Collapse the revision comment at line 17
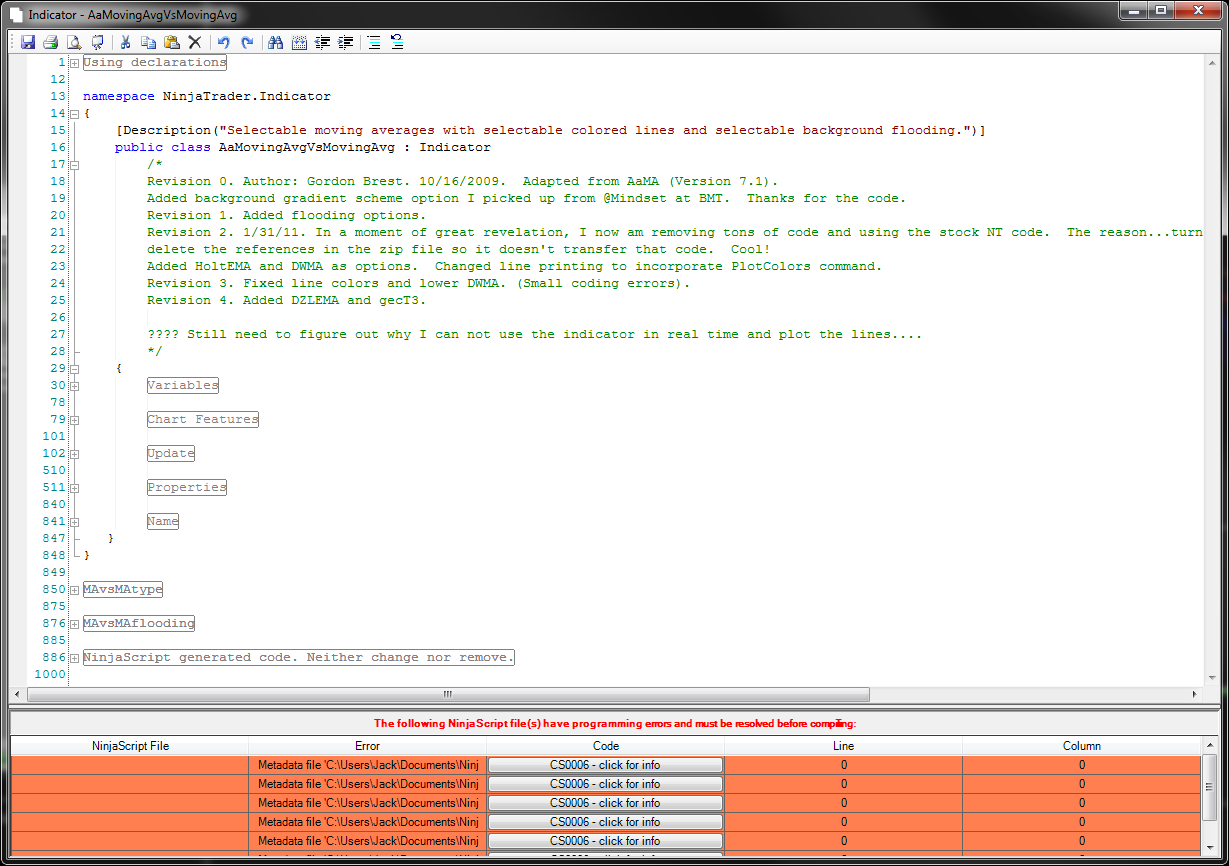The height and width of the screenshot is (866, 1229). [75, 165]
